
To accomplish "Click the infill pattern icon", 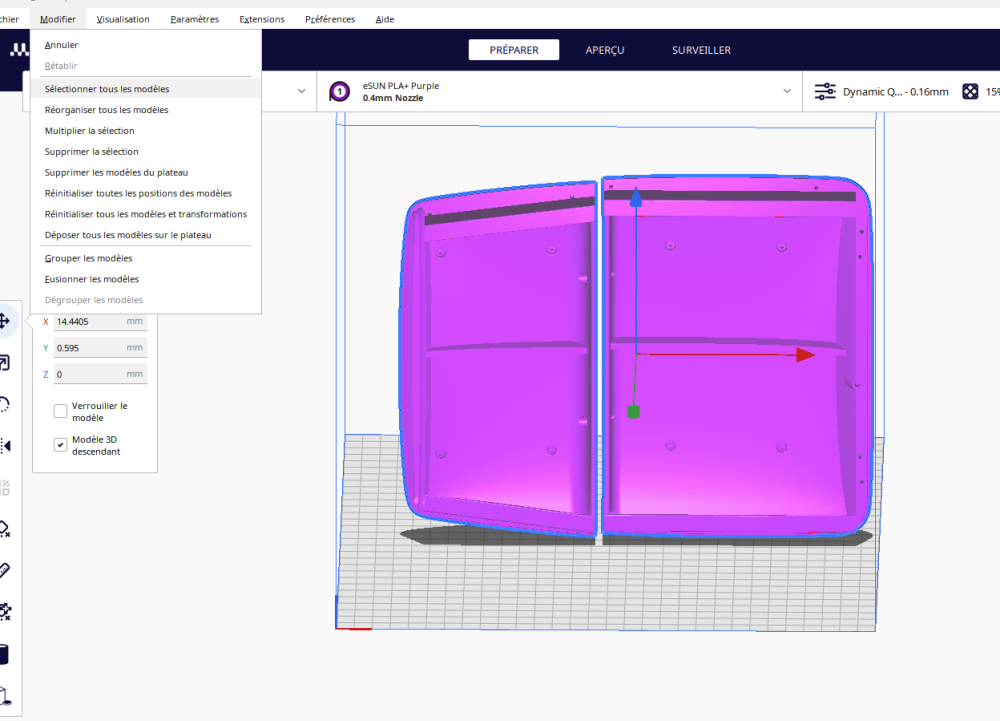I will [970, 92].
